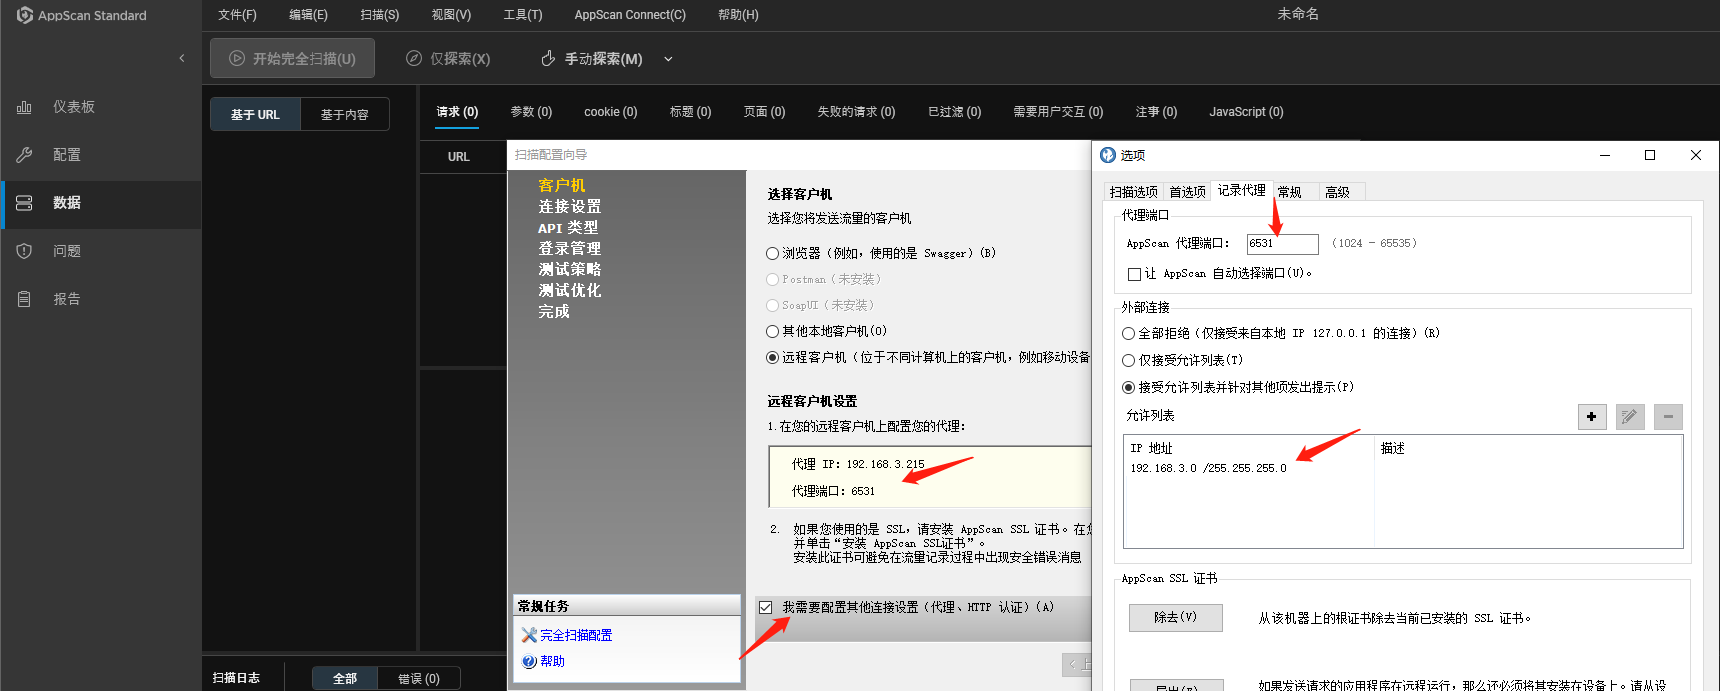Click the 除去(V) SSL certificate button
1720x691 pixels.
tap(1176, 618)
